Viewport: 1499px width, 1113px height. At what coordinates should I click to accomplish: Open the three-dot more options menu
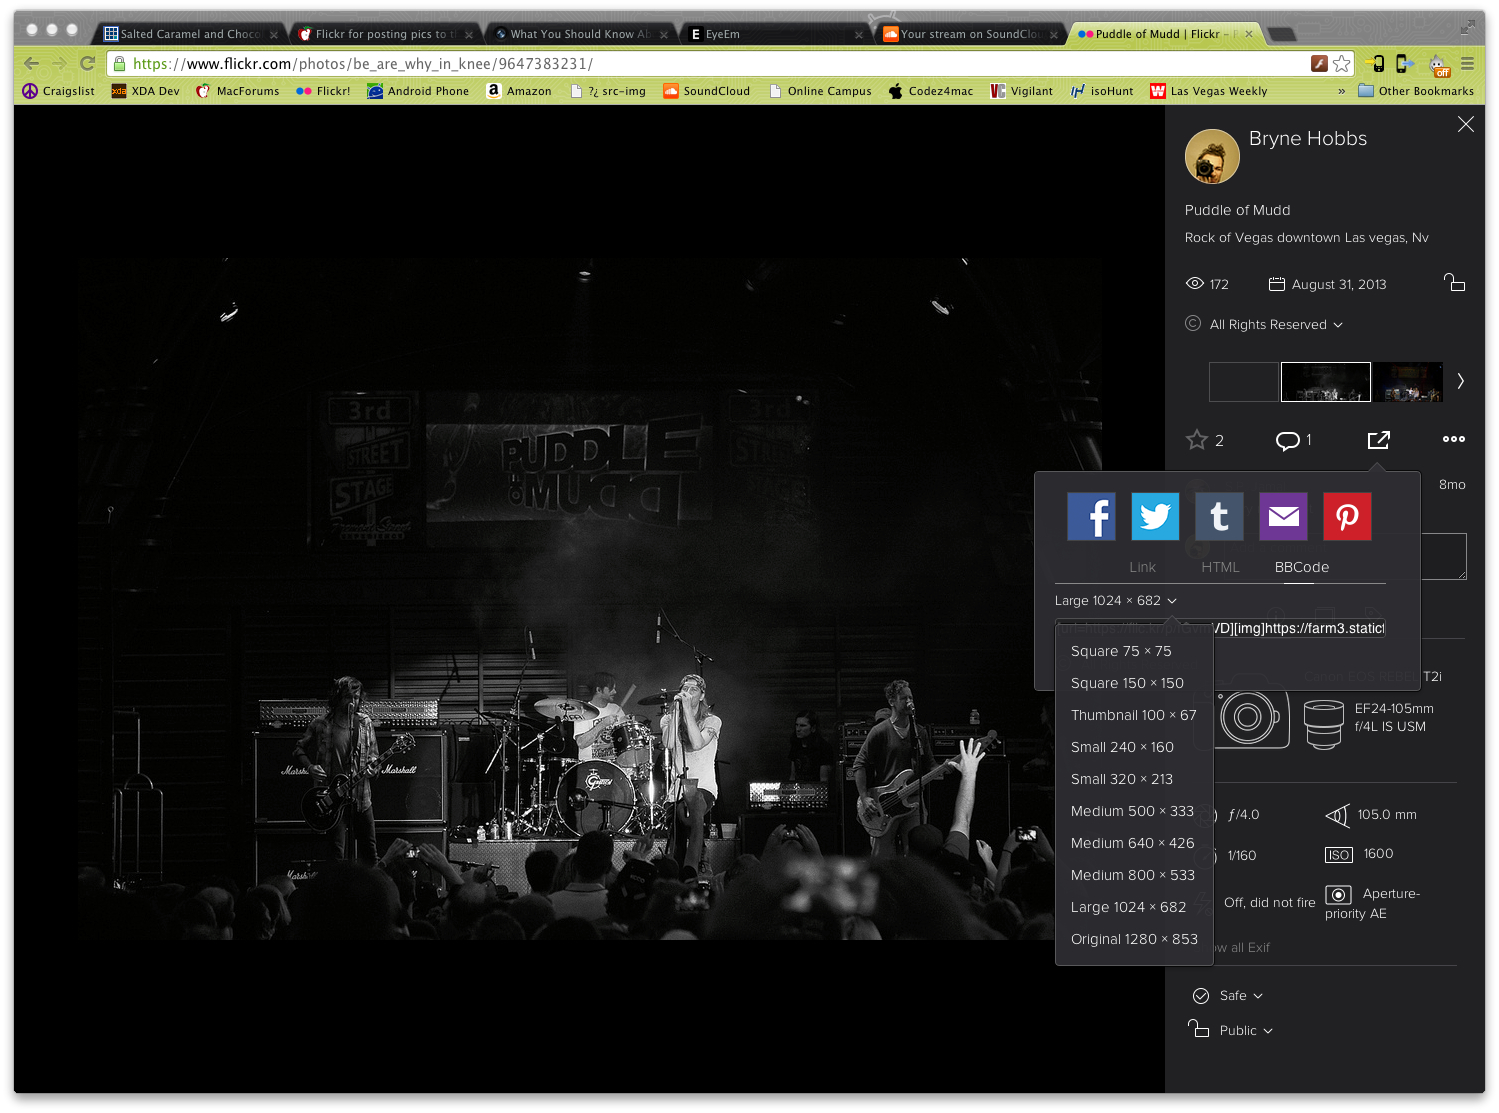1454,439
